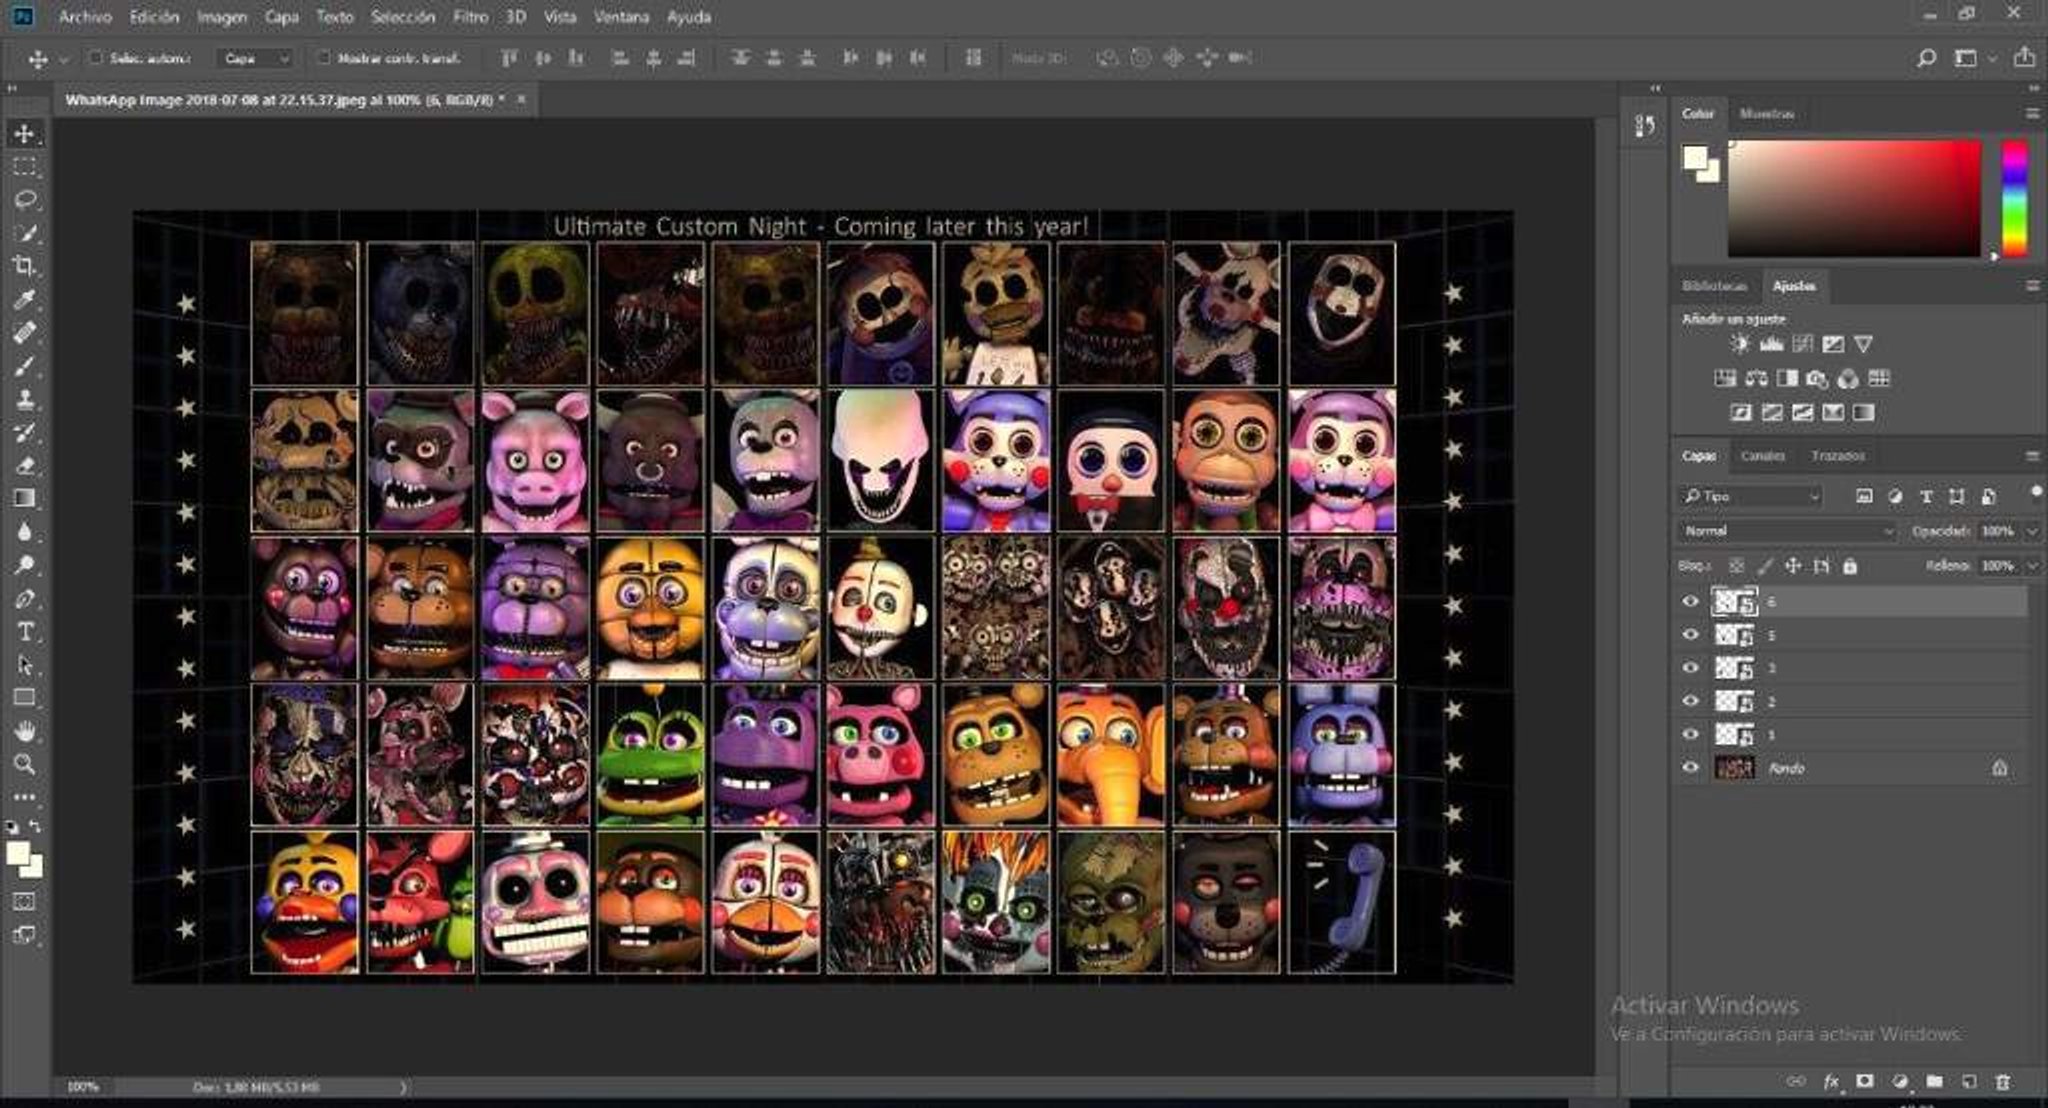Toggle lock transparent pixels
Viewport: 2048px width, 1108px height.
point(1737,566)
